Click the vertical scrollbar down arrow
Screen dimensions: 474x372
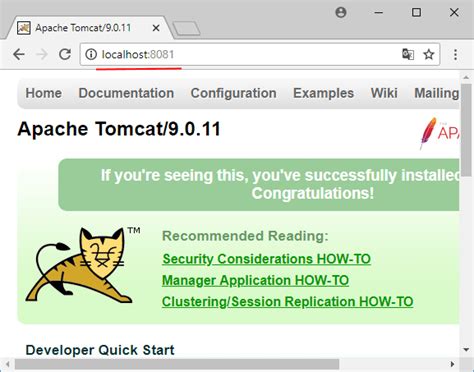point(466,349)
